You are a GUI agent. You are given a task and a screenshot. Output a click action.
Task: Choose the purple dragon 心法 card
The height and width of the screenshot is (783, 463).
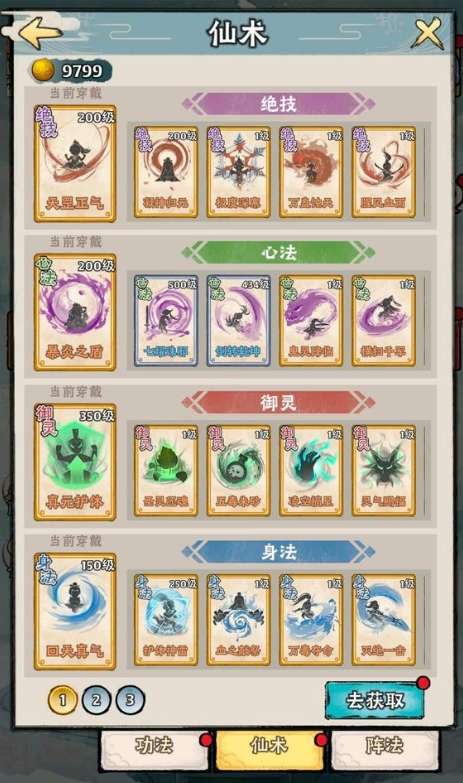311,321
